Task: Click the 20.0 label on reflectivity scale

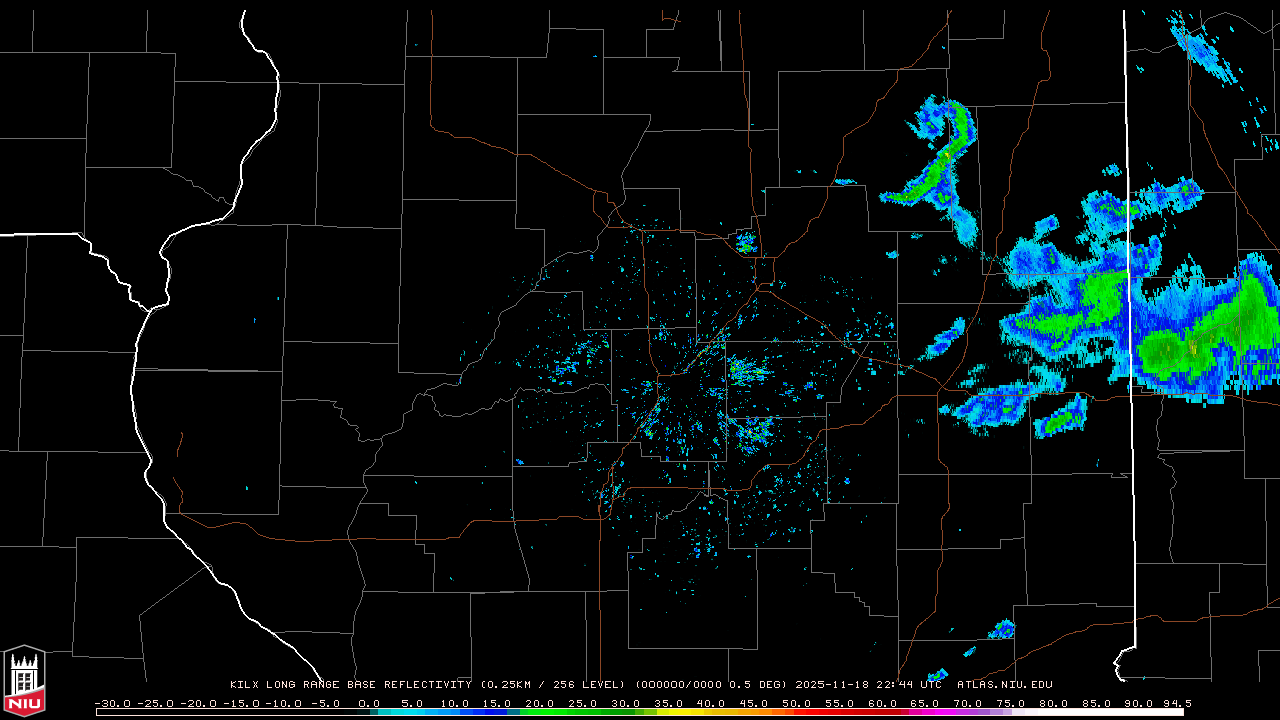Action: [x=540, y=703]
